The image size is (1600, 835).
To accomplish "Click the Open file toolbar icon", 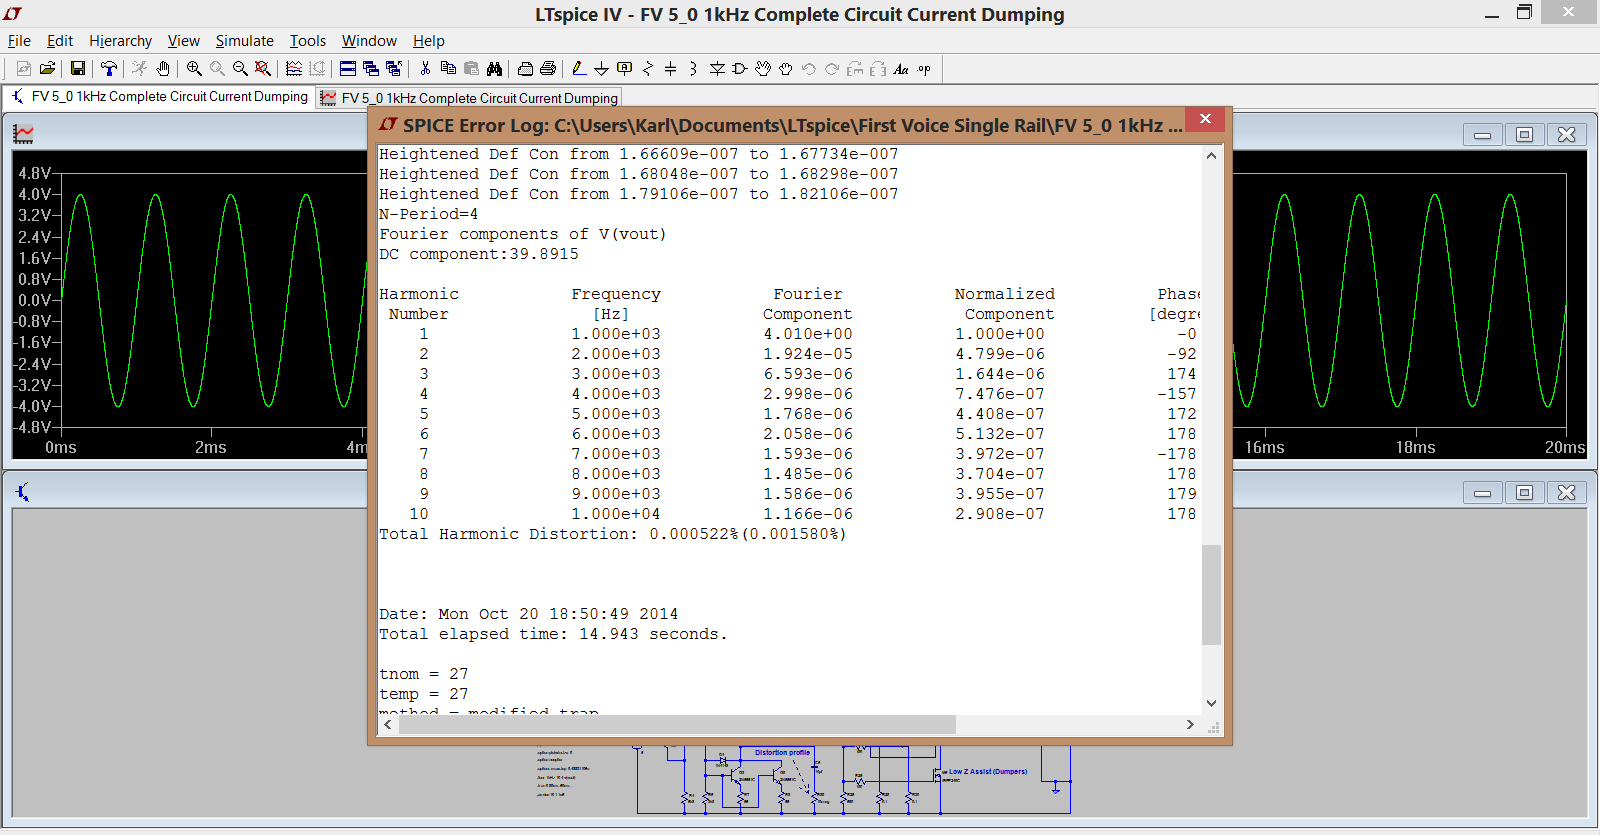I will tap(47, 69).
